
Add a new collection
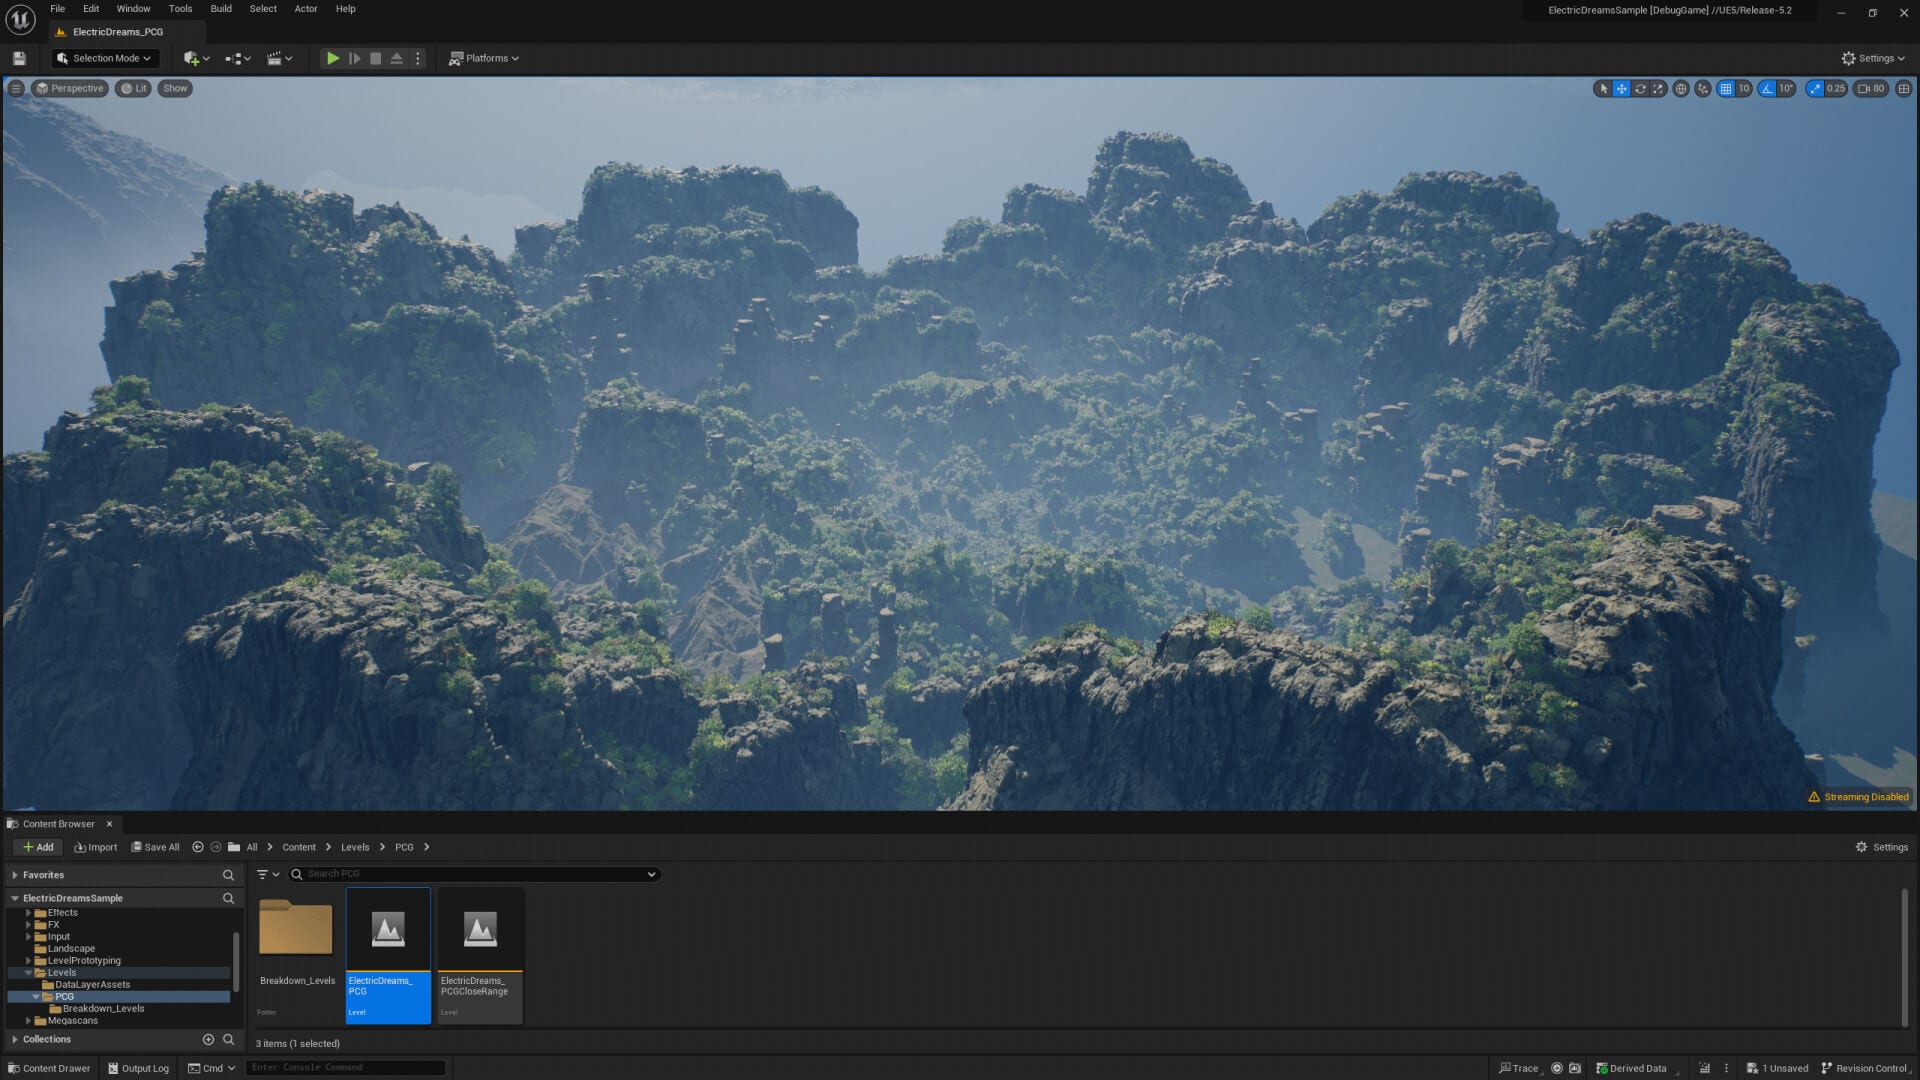[208, 1040]
